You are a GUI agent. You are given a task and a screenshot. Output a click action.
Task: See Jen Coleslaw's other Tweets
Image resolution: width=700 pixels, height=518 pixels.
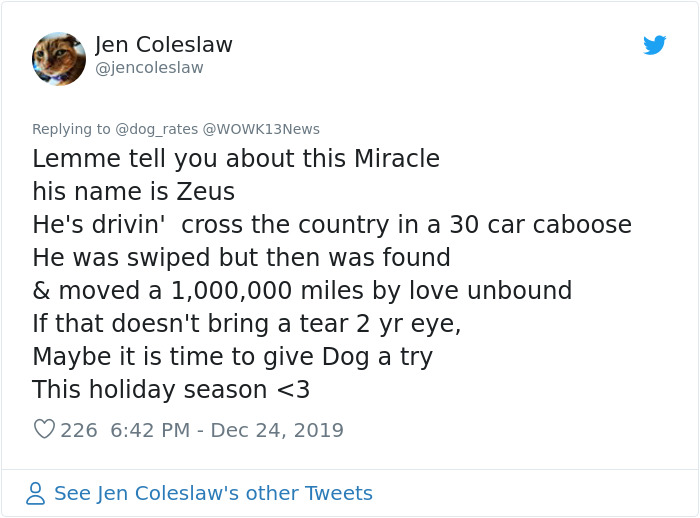pos(213,493)
